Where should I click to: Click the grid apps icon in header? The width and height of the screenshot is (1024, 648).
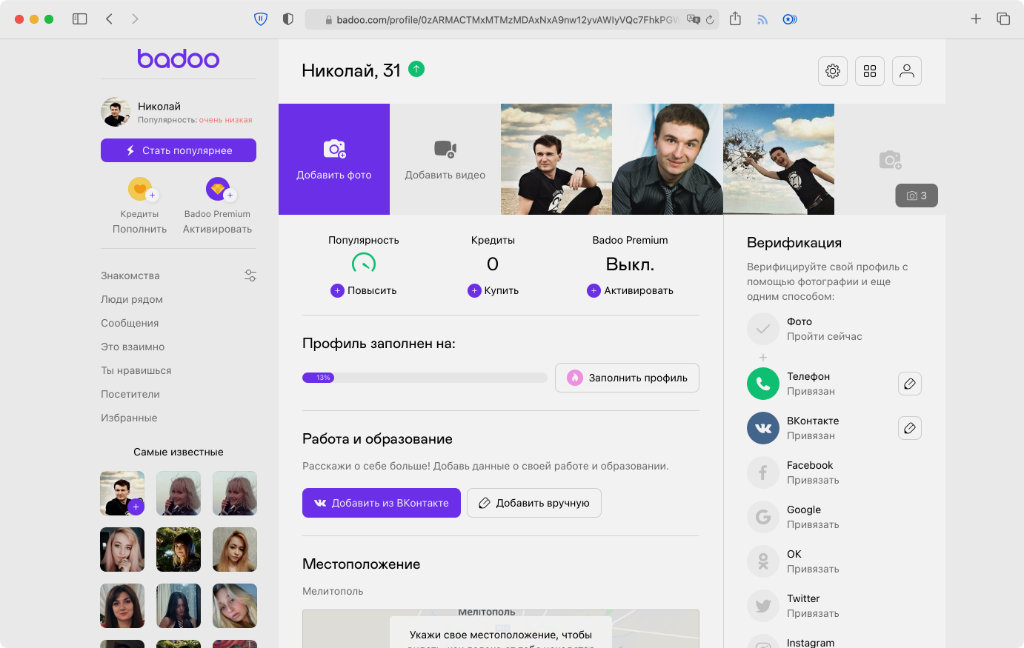(870, 71)
